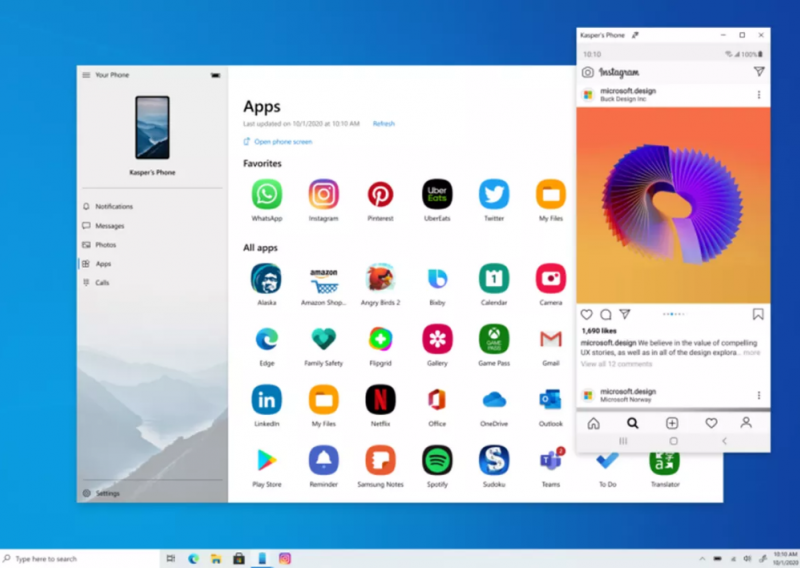Open the Spotify app icon
The image size is (800, 568).
437,460
